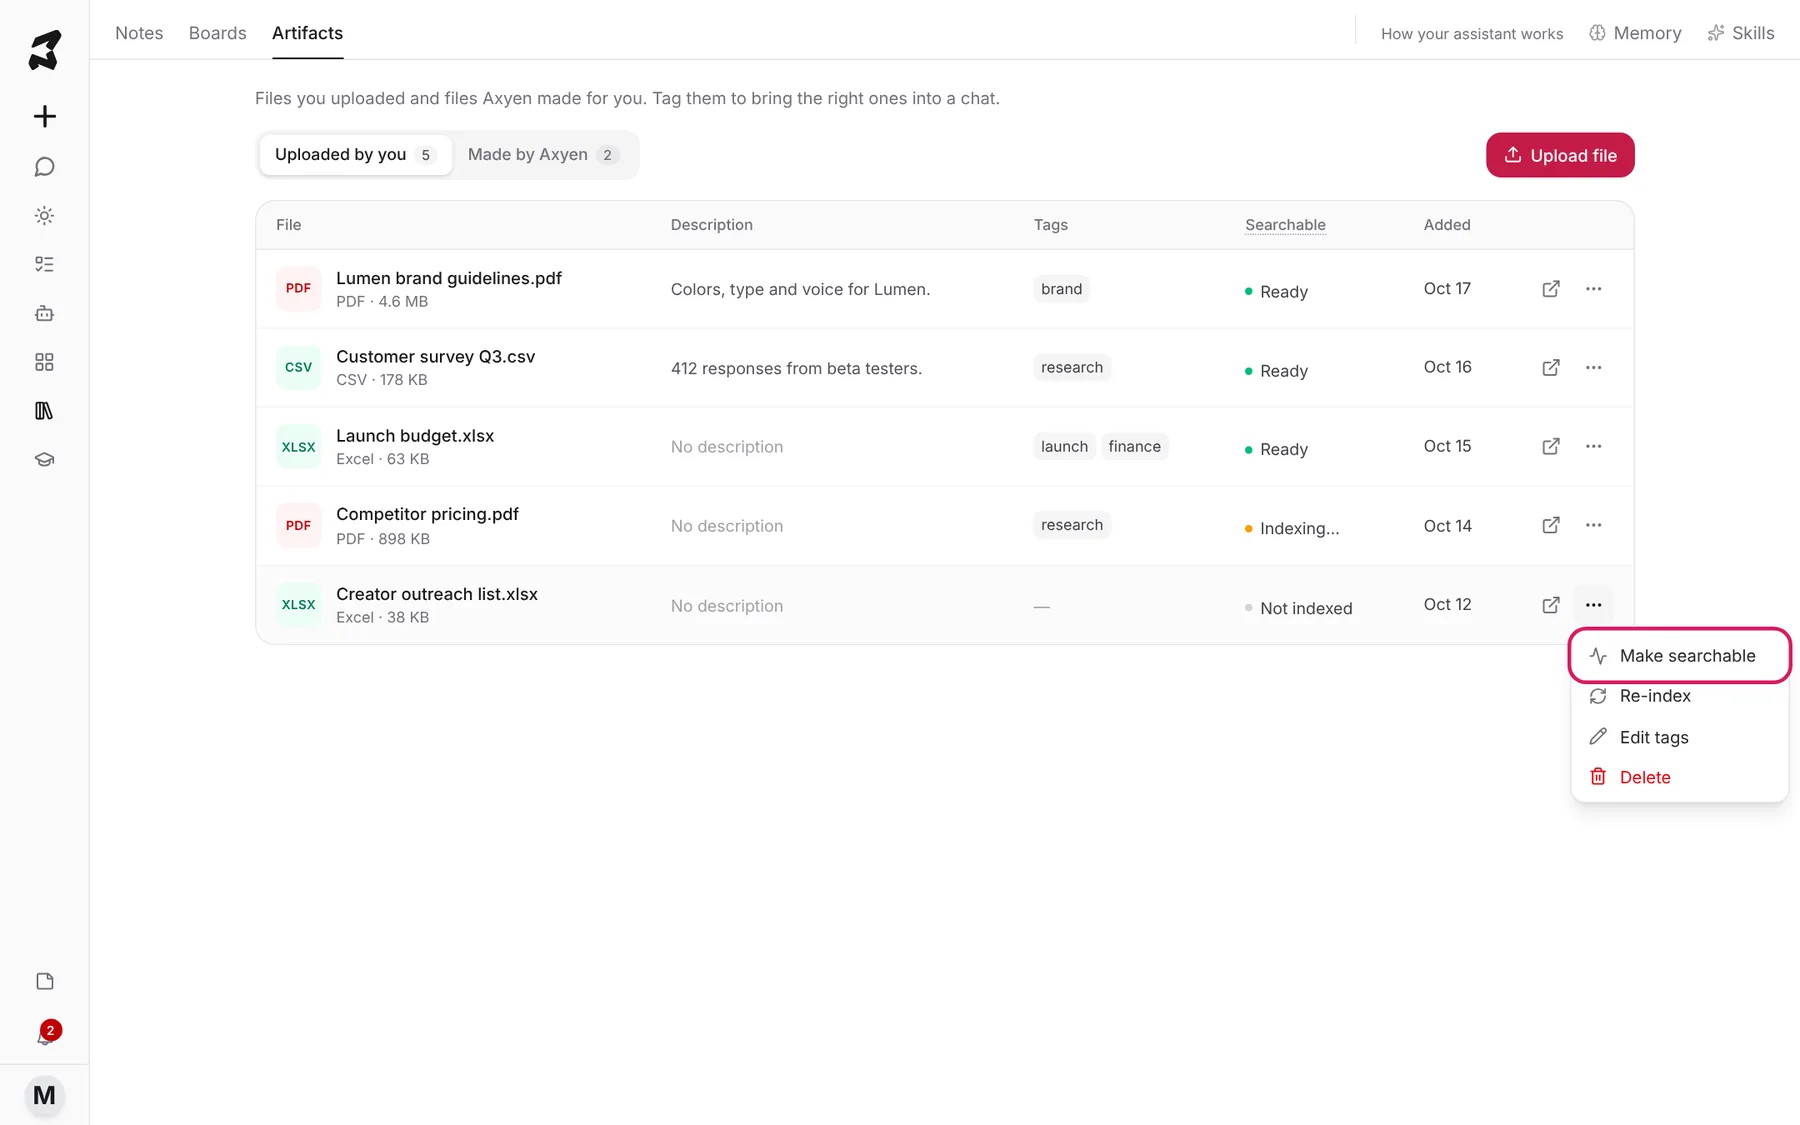Open Customer survey Q3.csv external link icon
The width and height of the screenshot is (1800, 1125).
tap(1551, 368)
